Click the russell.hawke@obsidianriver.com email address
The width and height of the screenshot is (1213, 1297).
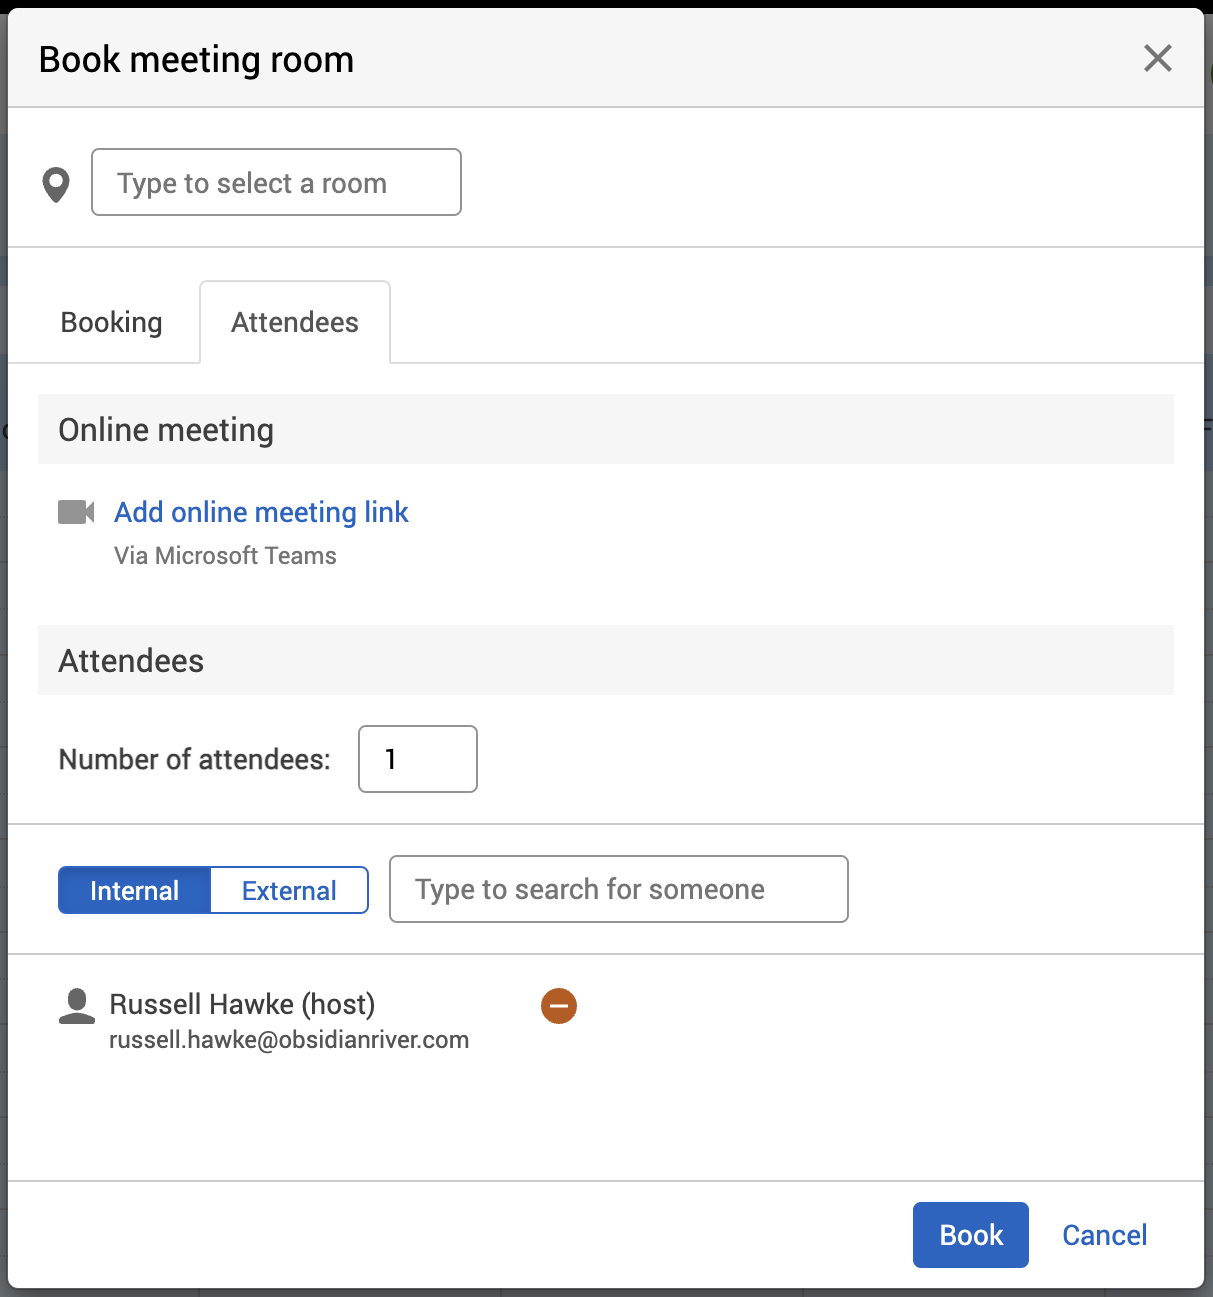289,1040
